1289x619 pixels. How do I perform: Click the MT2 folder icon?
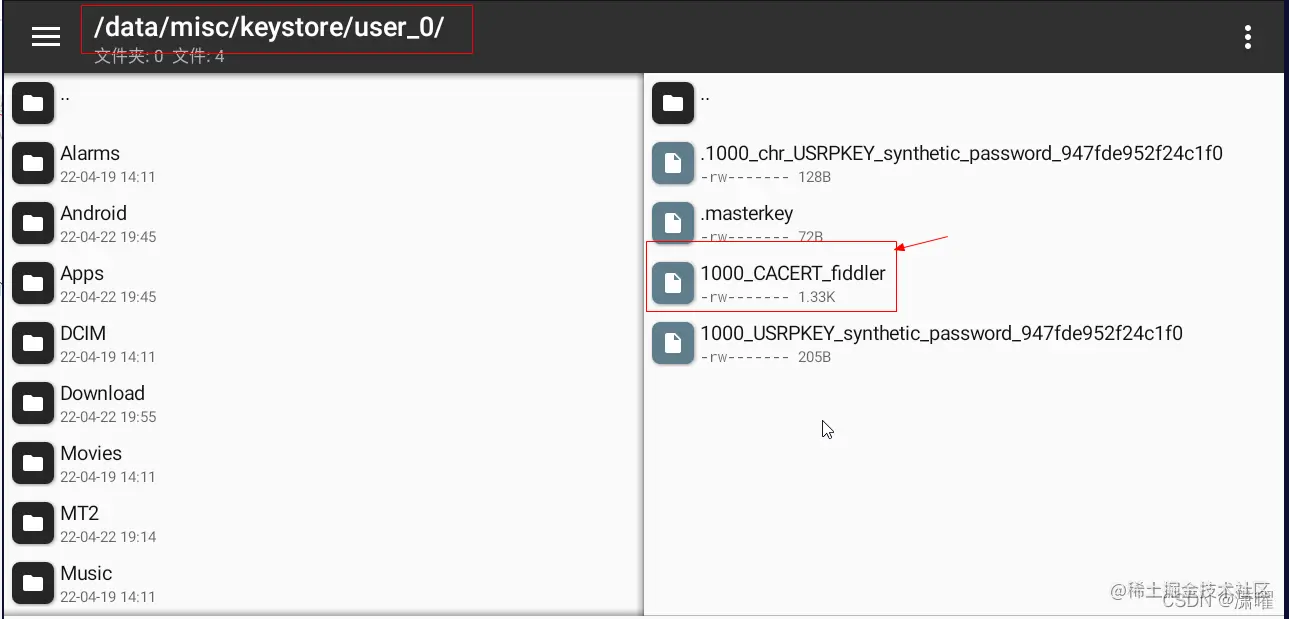click(x=33, y=523)
